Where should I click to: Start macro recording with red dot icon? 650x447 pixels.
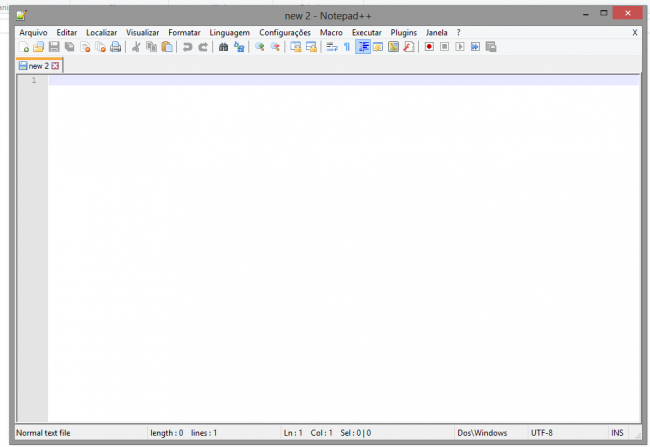pyautogui.click(x=429, y=47)
